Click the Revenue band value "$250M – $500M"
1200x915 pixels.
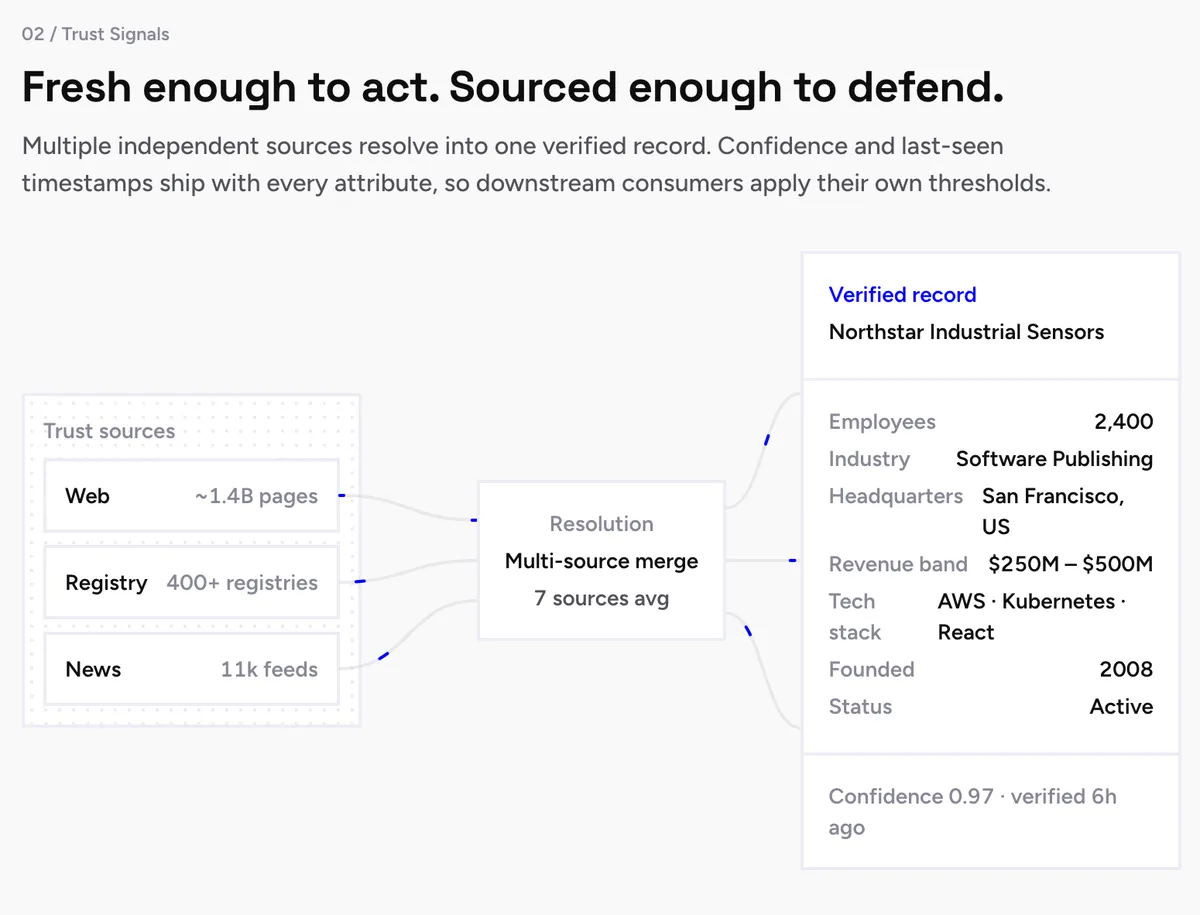pos(1070,564)
